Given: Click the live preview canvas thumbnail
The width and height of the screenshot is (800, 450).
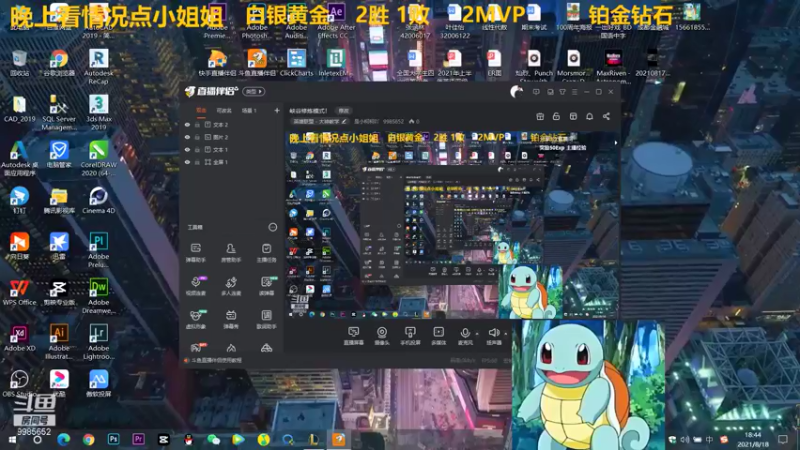Looking at the screenshot, I should coord(452,224).
